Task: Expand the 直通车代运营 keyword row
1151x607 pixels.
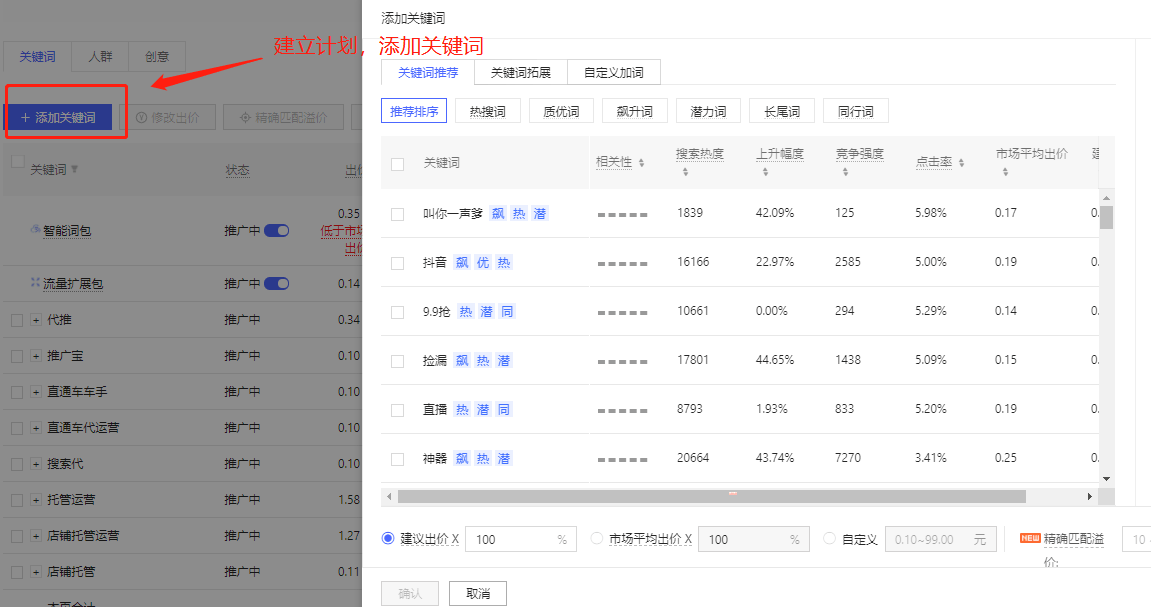Action: (x=35, y=428)
